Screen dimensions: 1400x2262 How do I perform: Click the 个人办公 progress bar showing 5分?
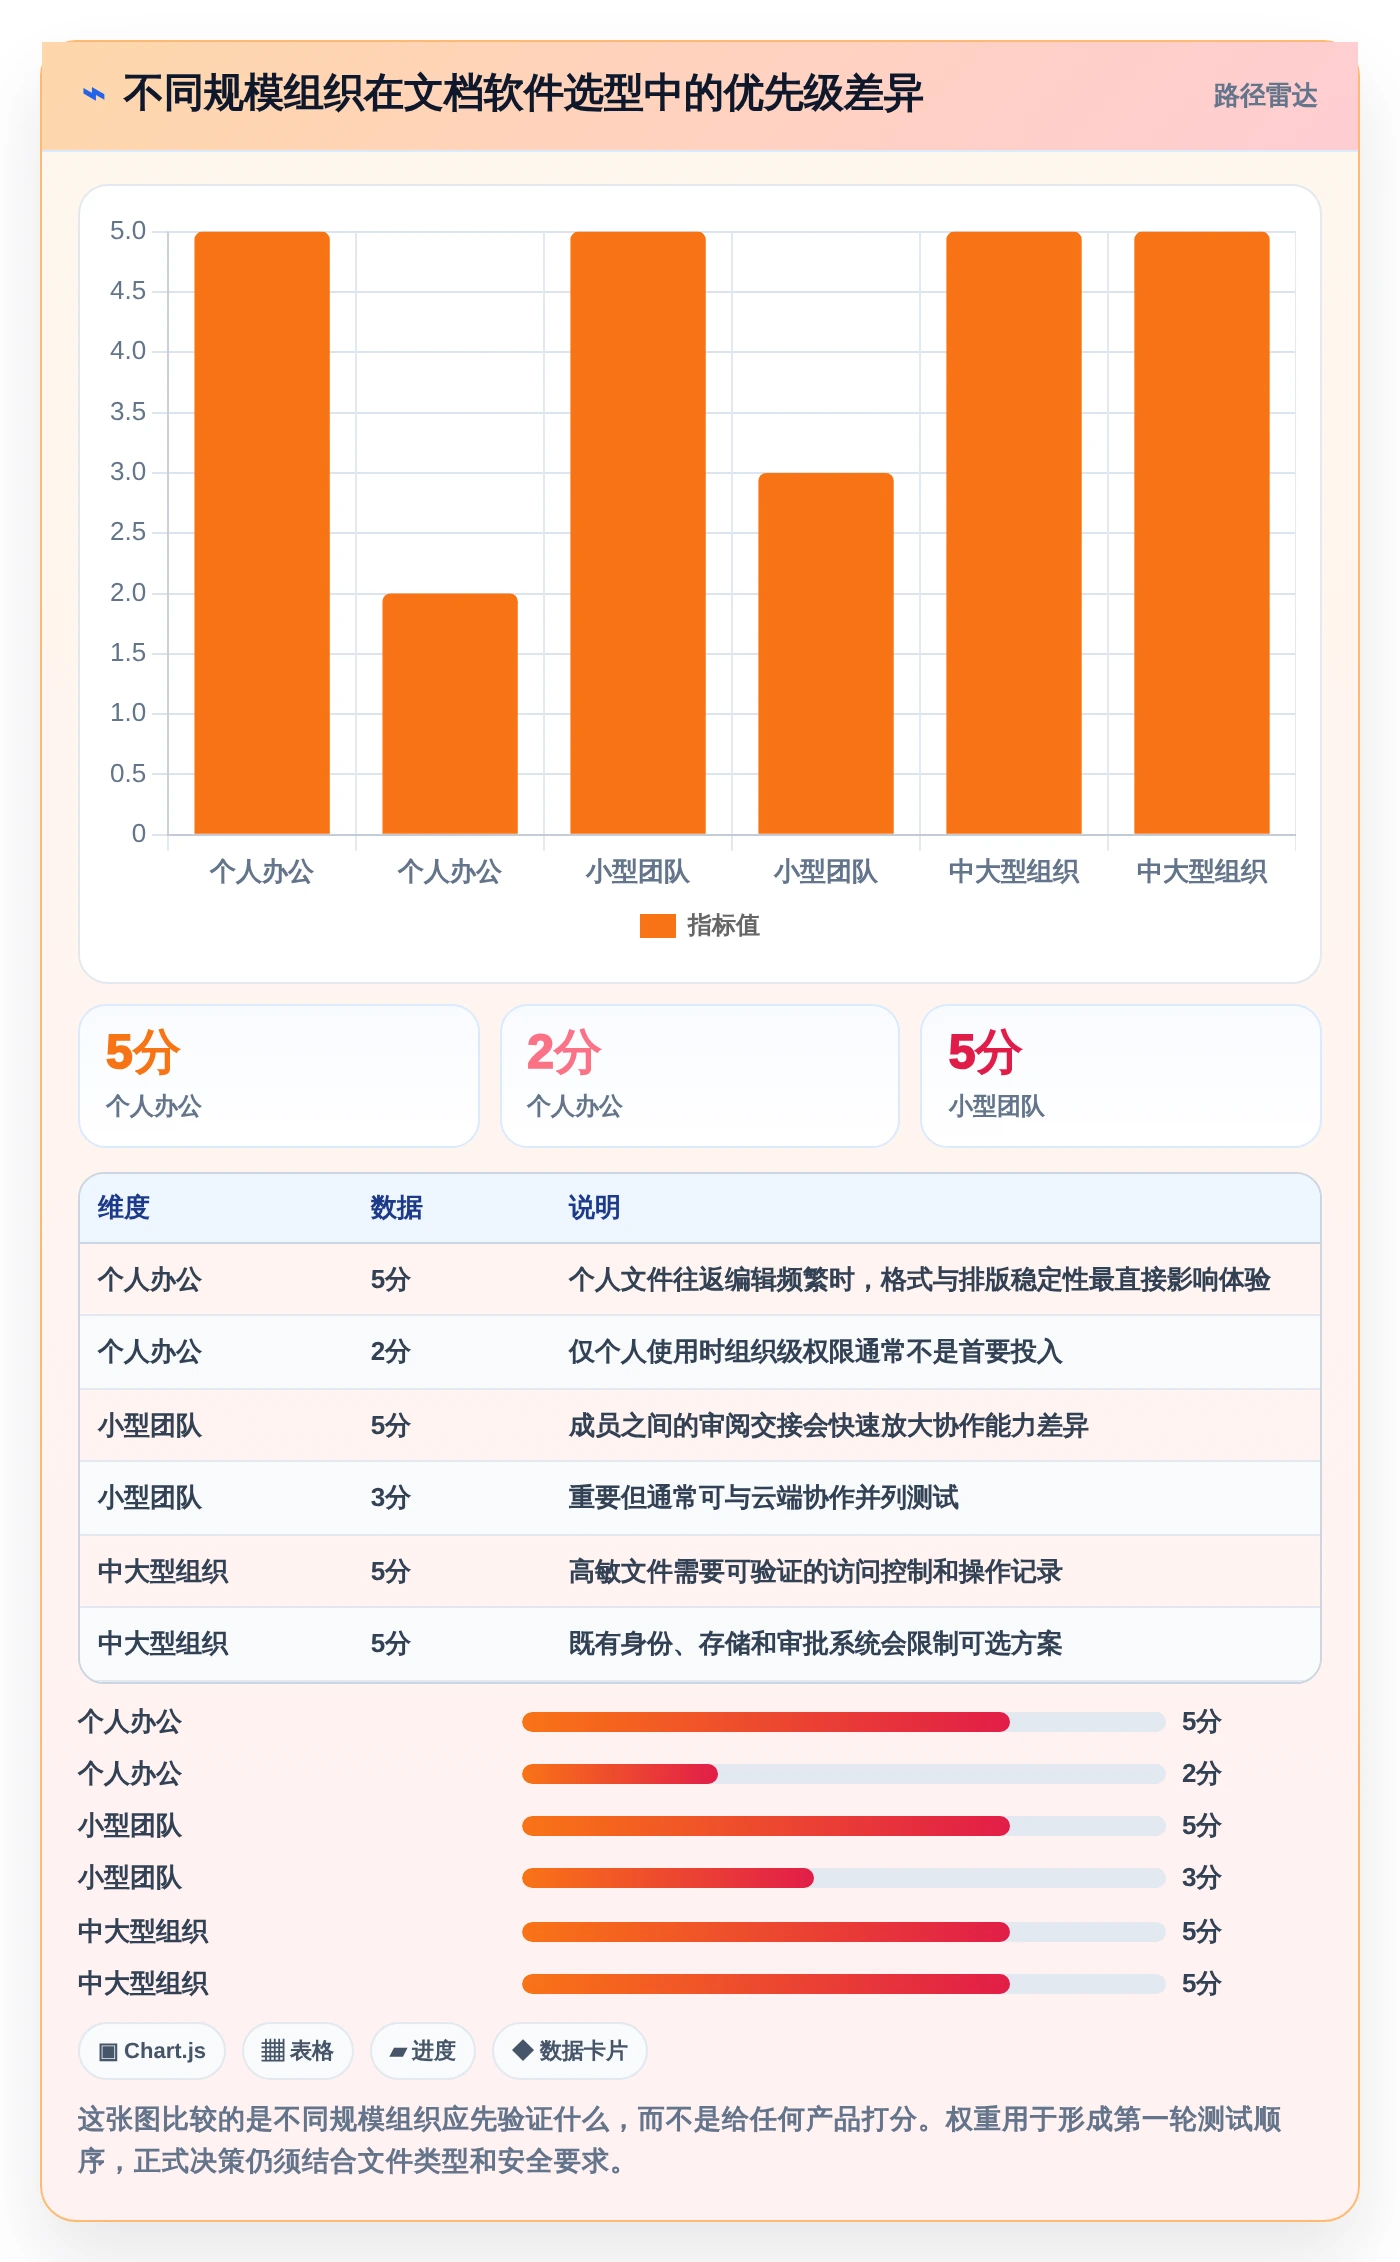point(844,1722)
